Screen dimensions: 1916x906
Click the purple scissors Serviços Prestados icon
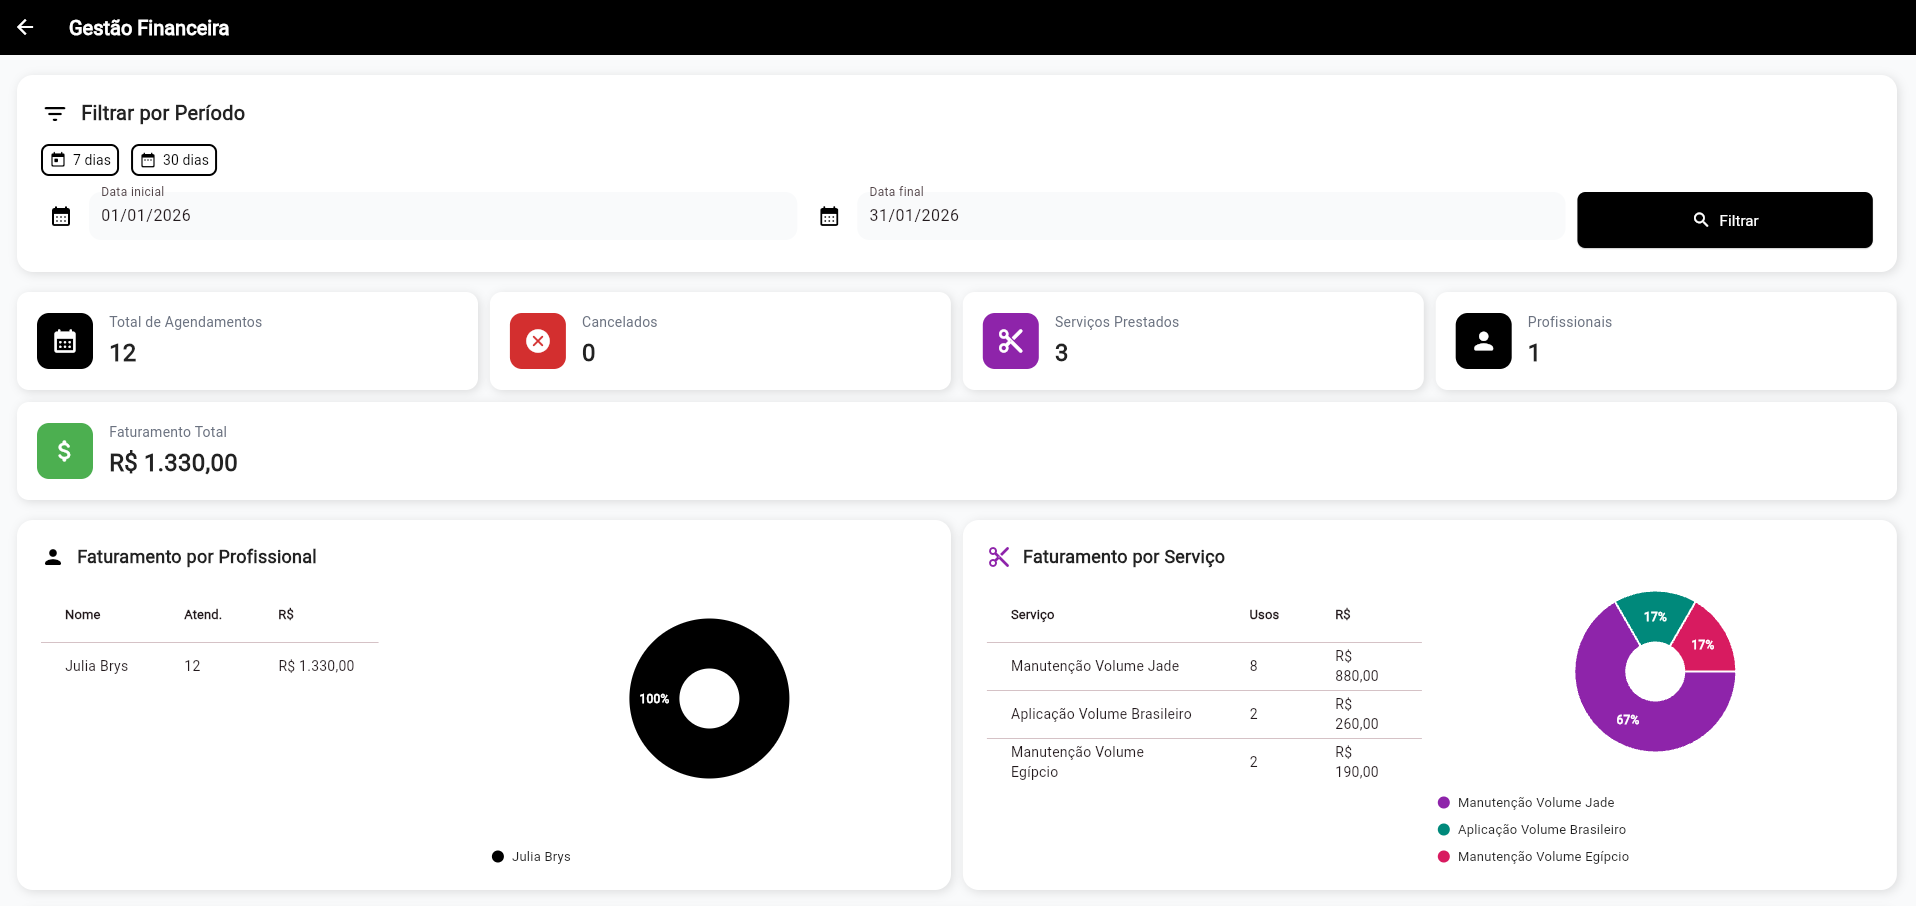[x=1010, y=341]
